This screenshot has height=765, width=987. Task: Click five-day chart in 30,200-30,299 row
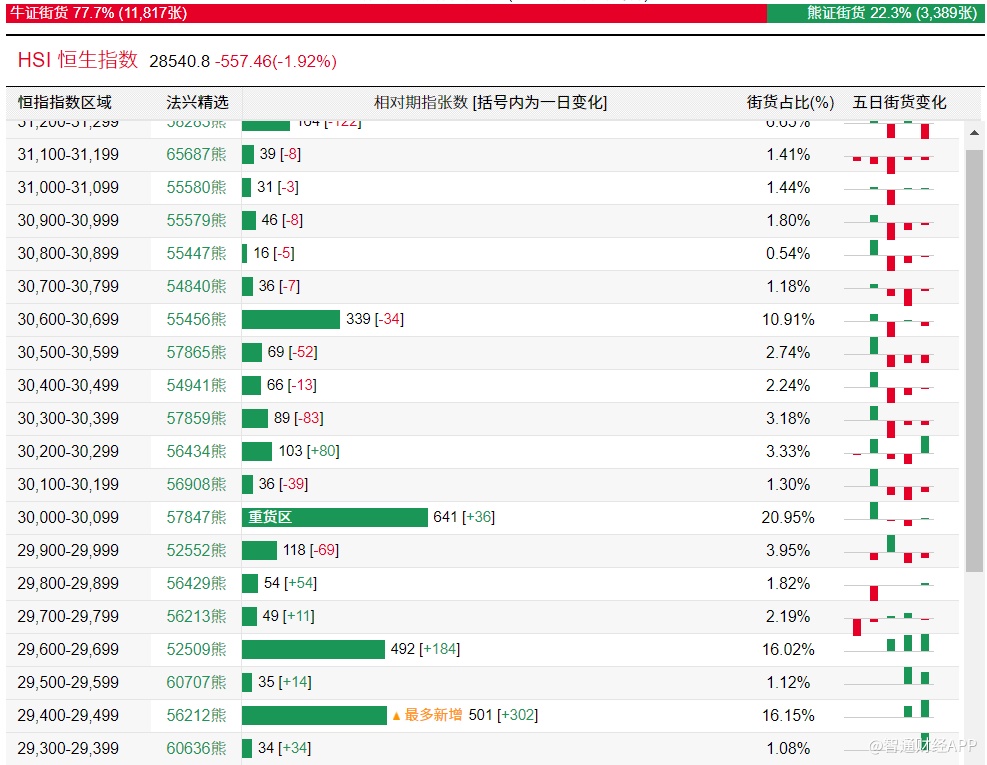point(891,452)
